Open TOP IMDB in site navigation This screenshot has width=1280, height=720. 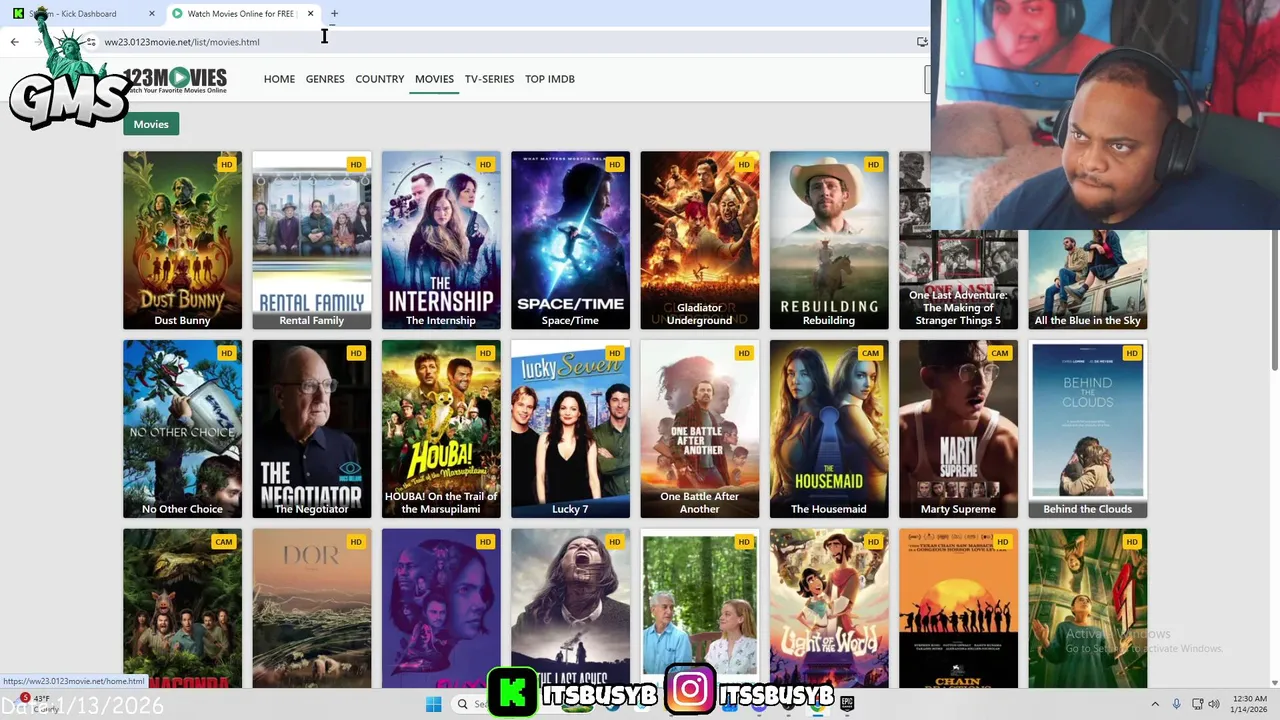(550, 79)
